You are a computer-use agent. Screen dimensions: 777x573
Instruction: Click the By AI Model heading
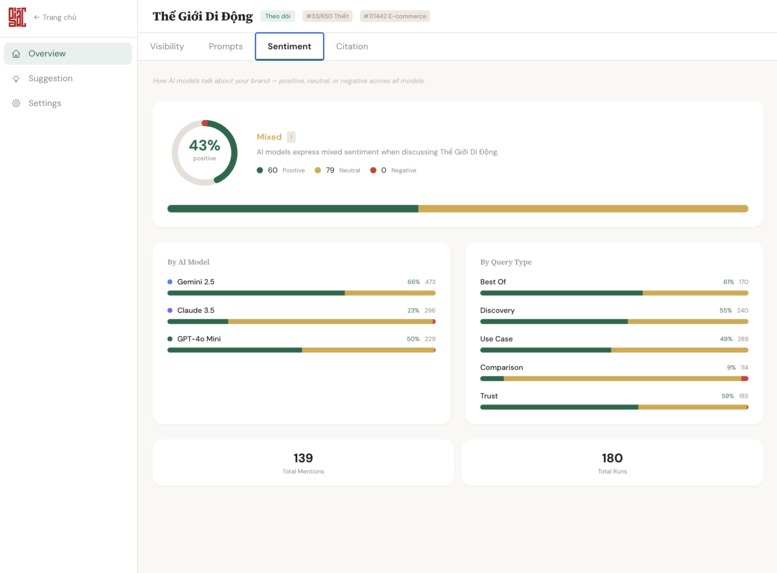188,262
